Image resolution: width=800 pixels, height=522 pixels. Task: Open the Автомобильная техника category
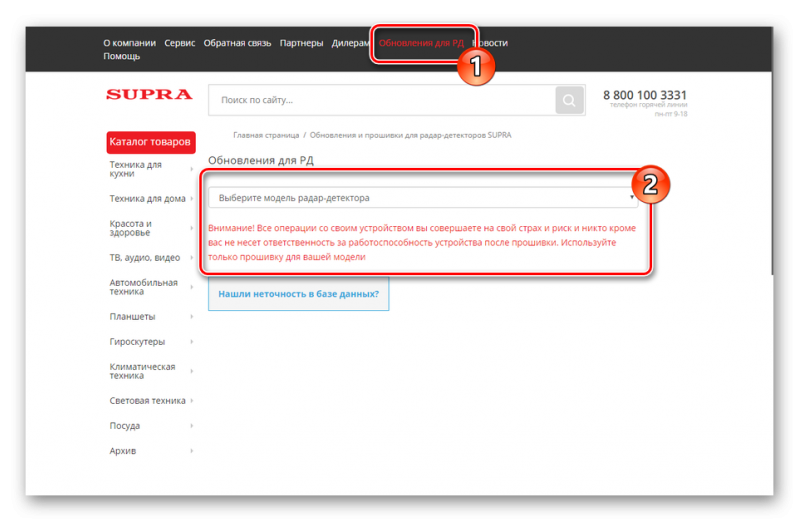pyautogui.click(x=143, y=287)
